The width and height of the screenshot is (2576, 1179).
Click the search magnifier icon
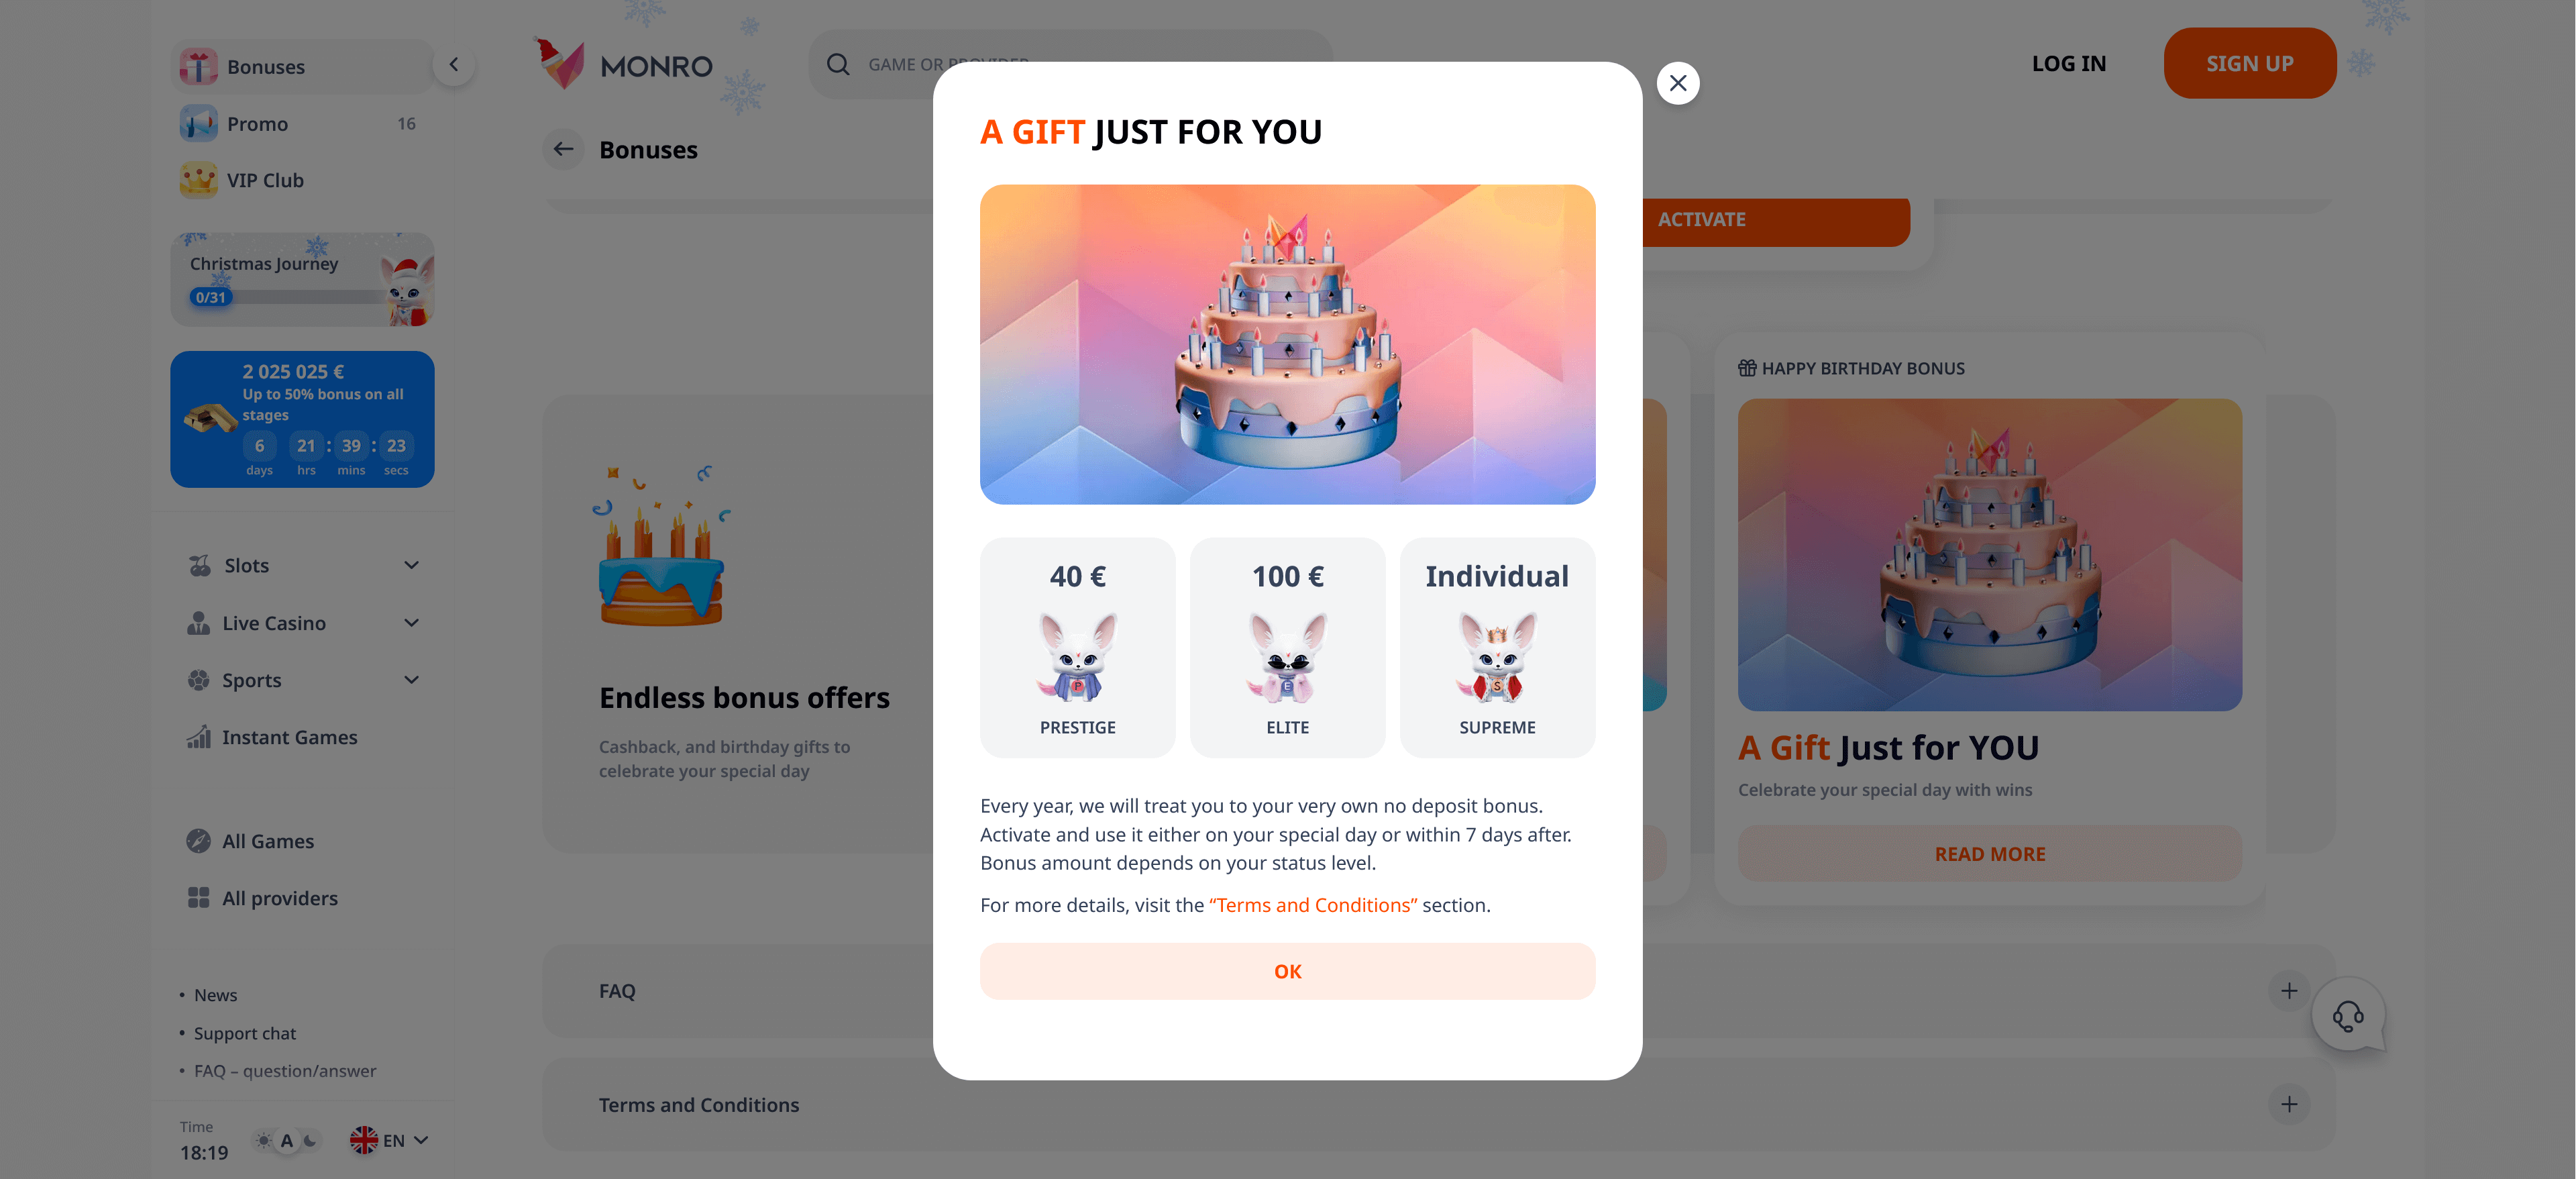click(838, 64)
